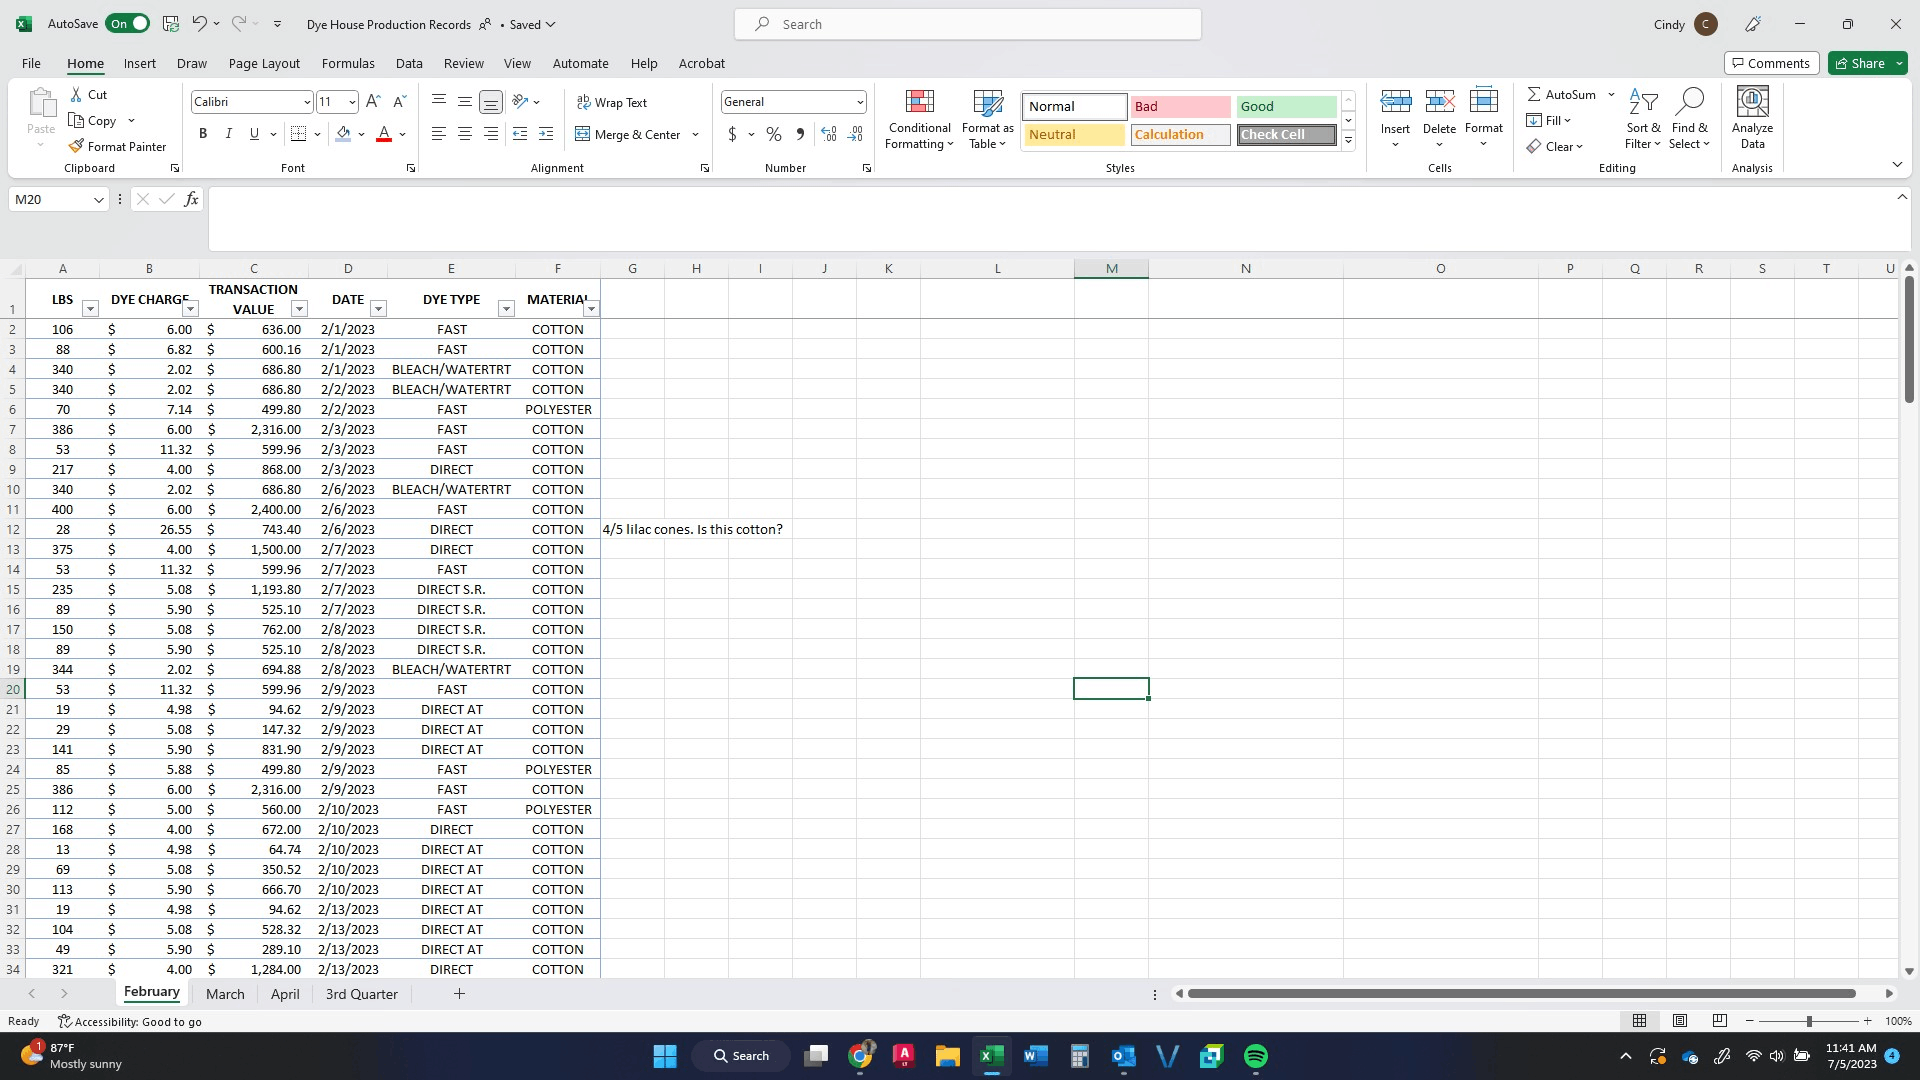Click the zoom slider handle

tap(1808, 1021)
